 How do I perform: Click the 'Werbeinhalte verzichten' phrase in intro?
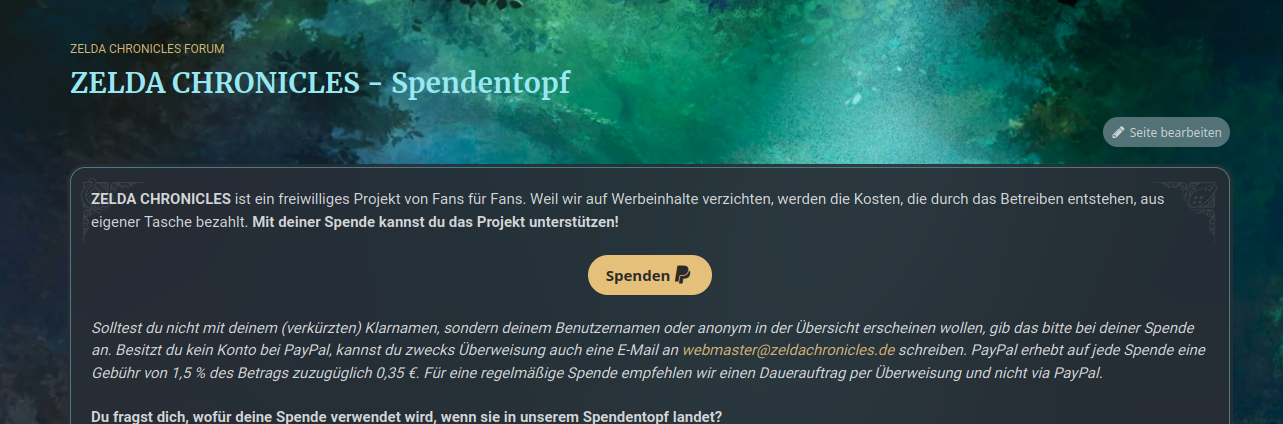pyautogui.click(x=692, y=199)
